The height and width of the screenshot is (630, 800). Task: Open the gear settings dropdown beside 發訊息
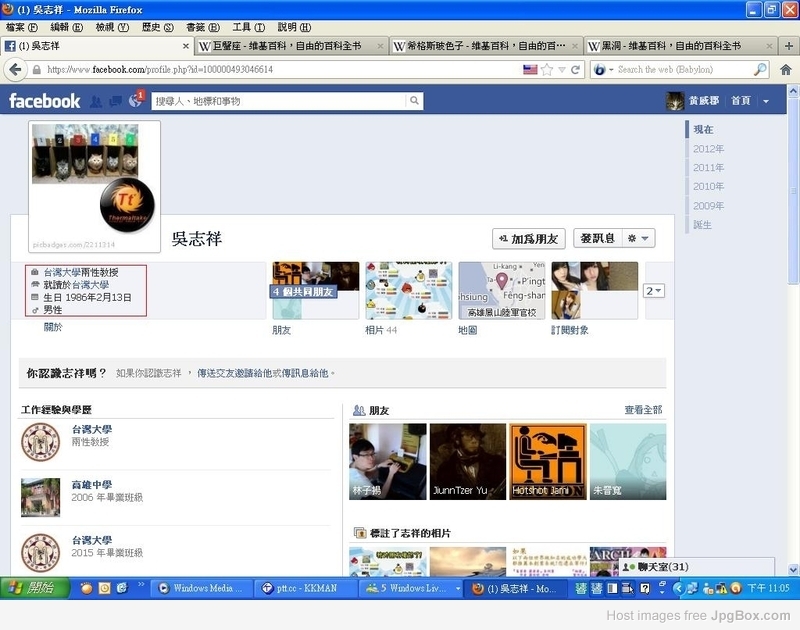click(x=638, y=238)
